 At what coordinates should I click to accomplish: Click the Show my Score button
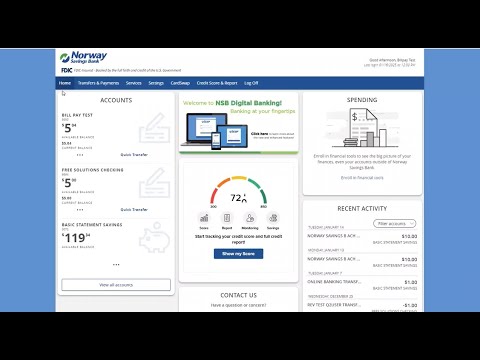[239, 254]
